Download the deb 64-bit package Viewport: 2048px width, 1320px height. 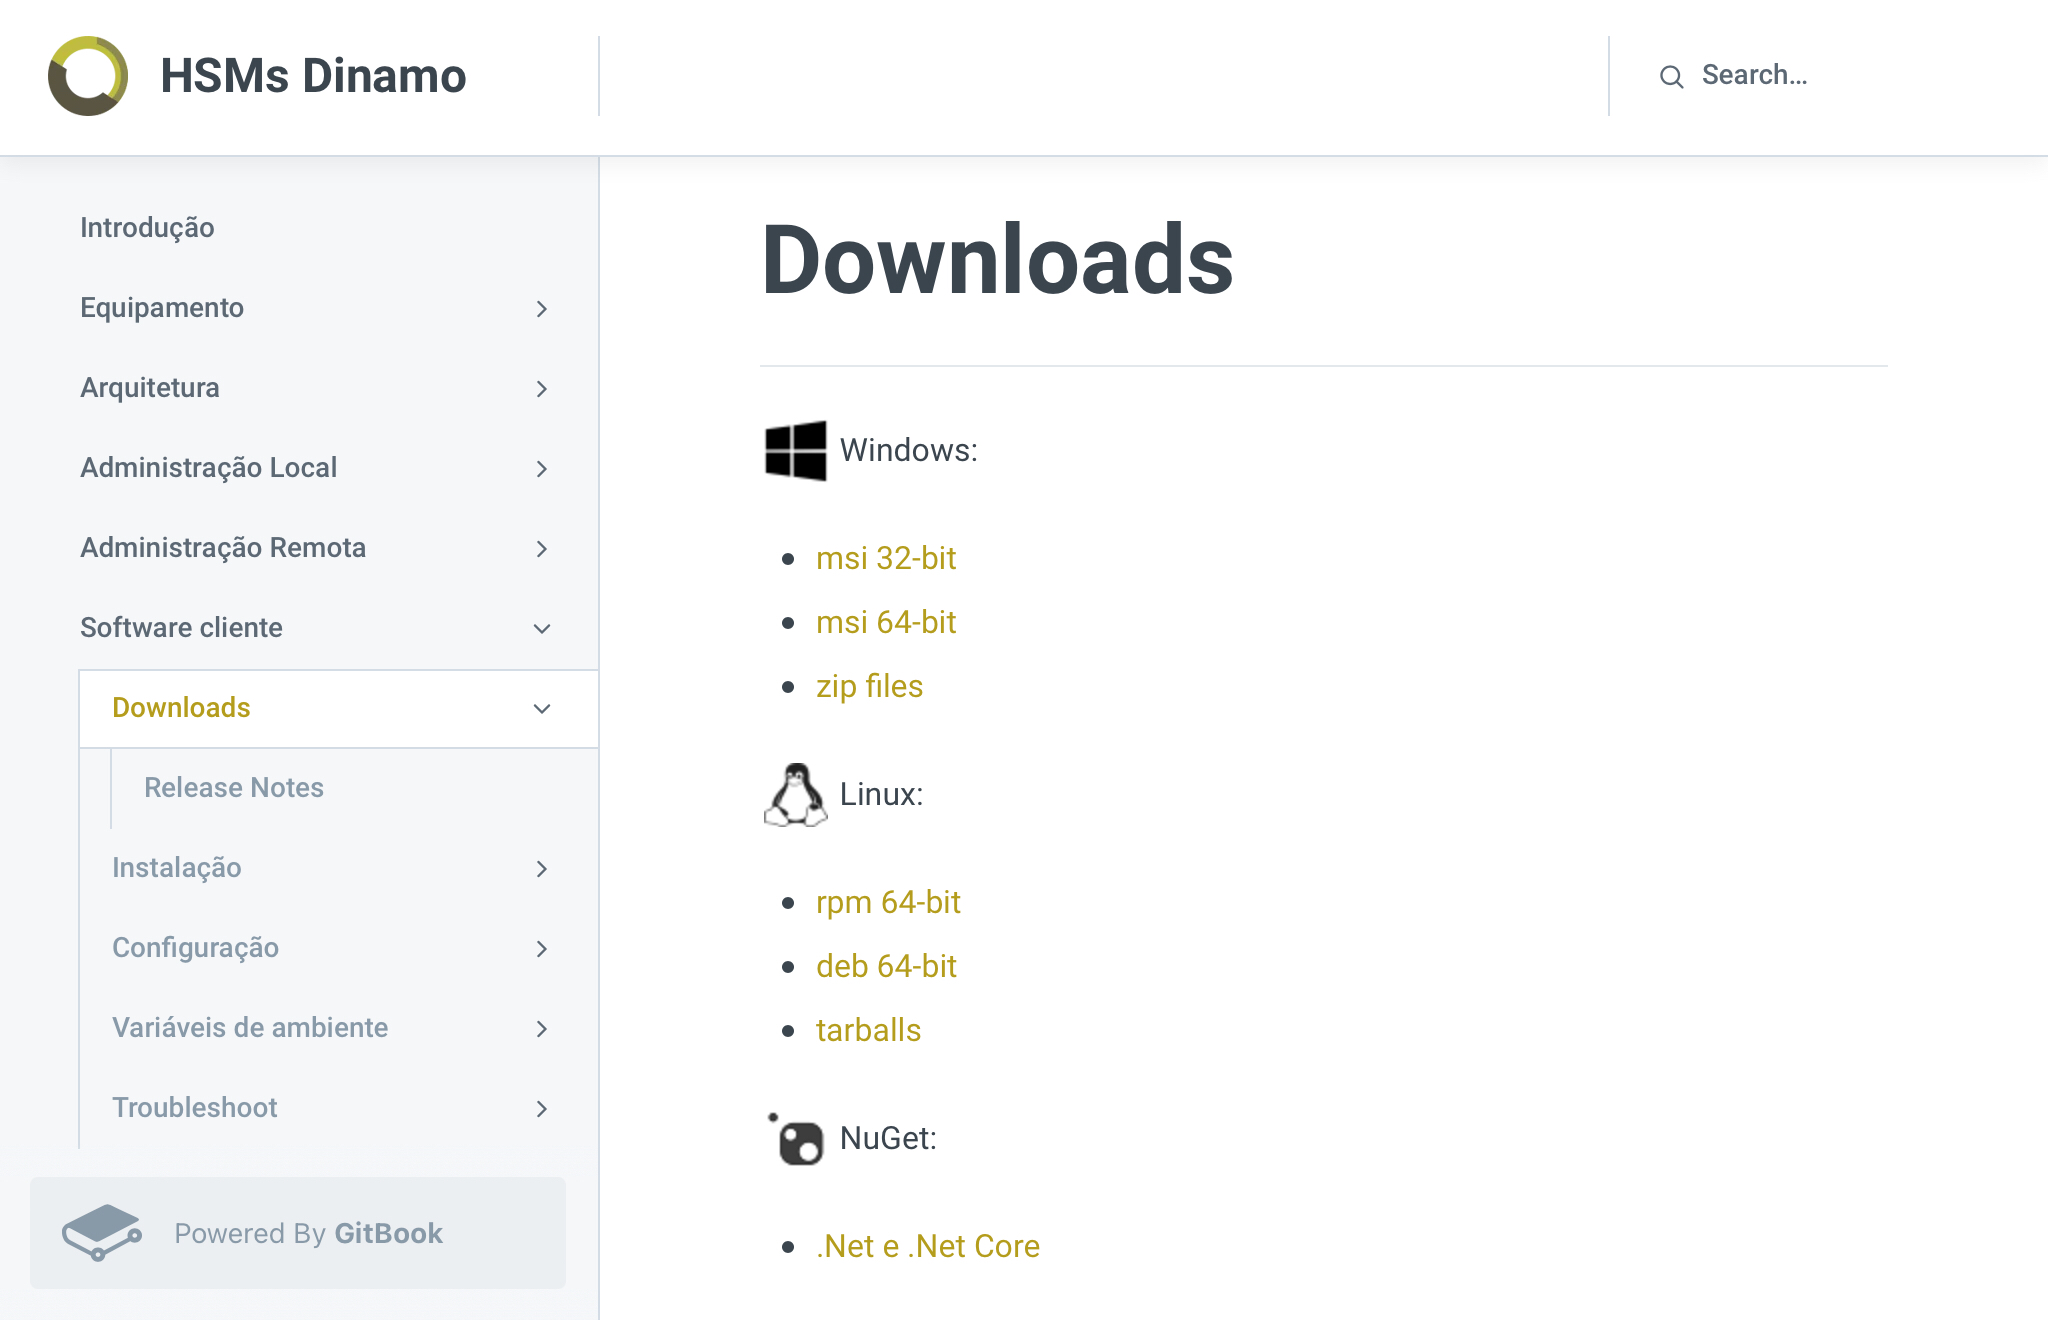(886, 966)
